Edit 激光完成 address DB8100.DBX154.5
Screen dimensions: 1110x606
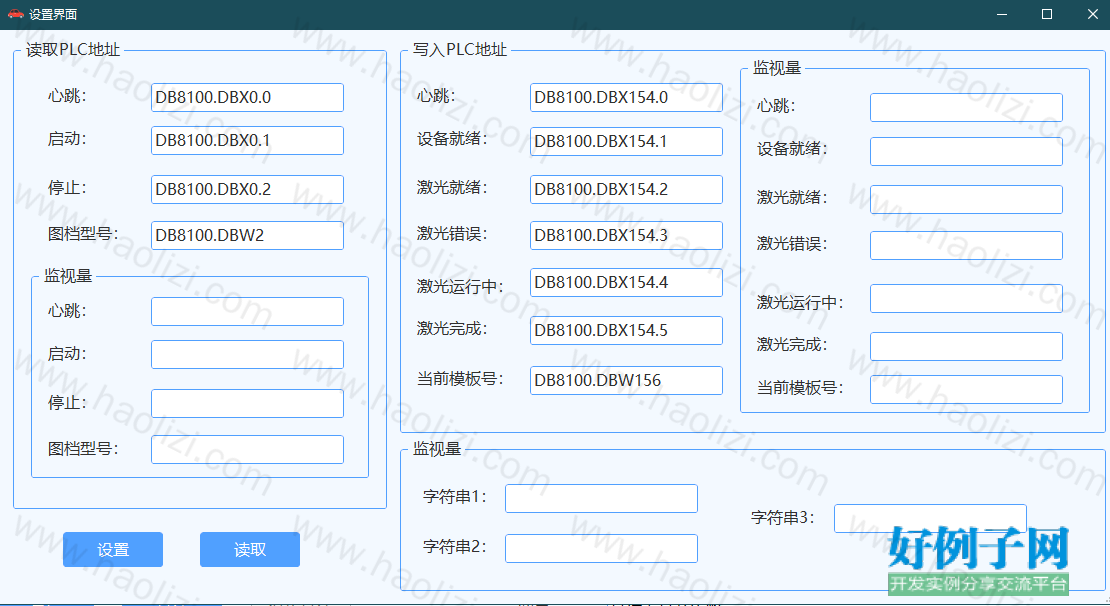click(626, 331)
